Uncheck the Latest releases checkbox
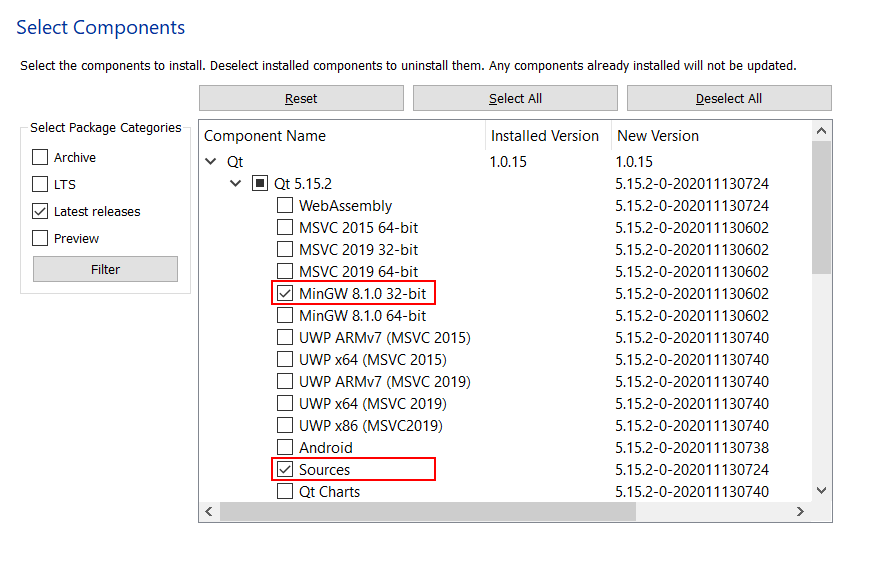Screen dimensions: 891x562 click(x=40, y=211)
